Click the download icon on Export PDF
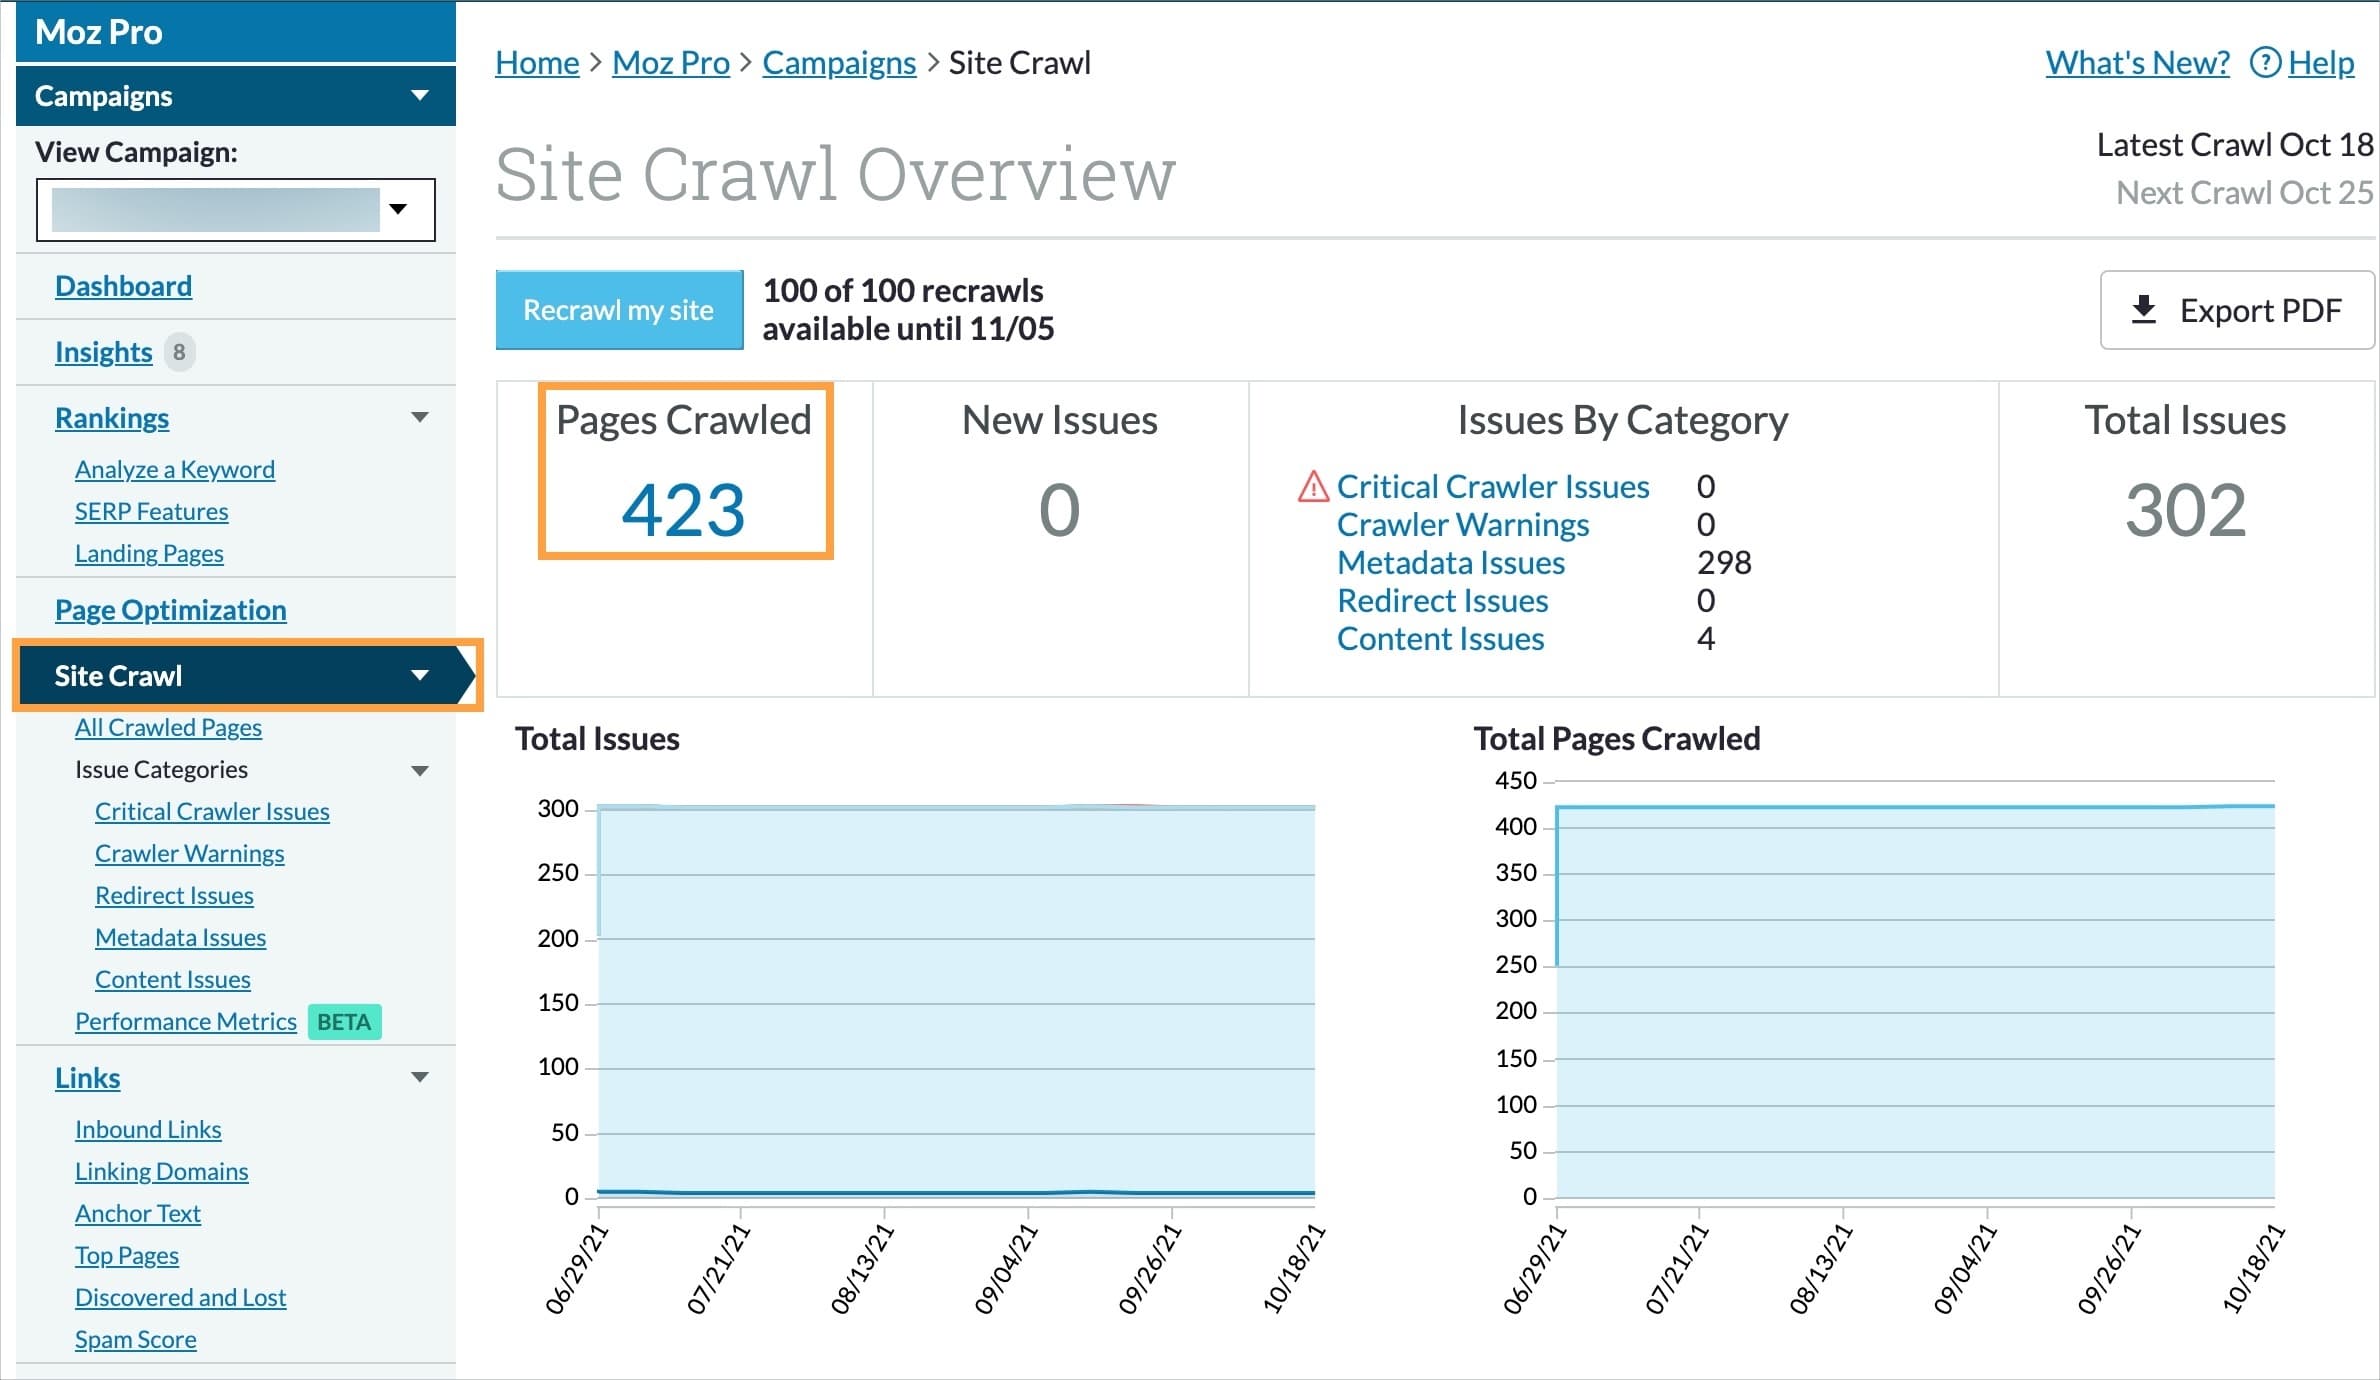The image size is (2380, 1380). (2143, 310)
